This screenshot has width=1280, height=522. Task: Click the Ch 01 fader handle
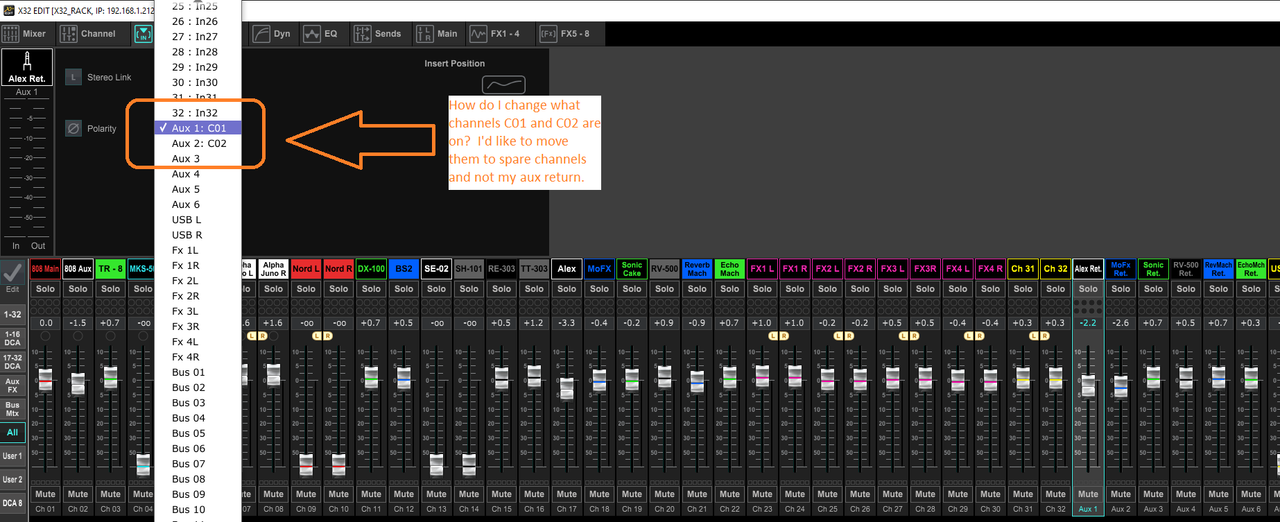click(46, 379)
